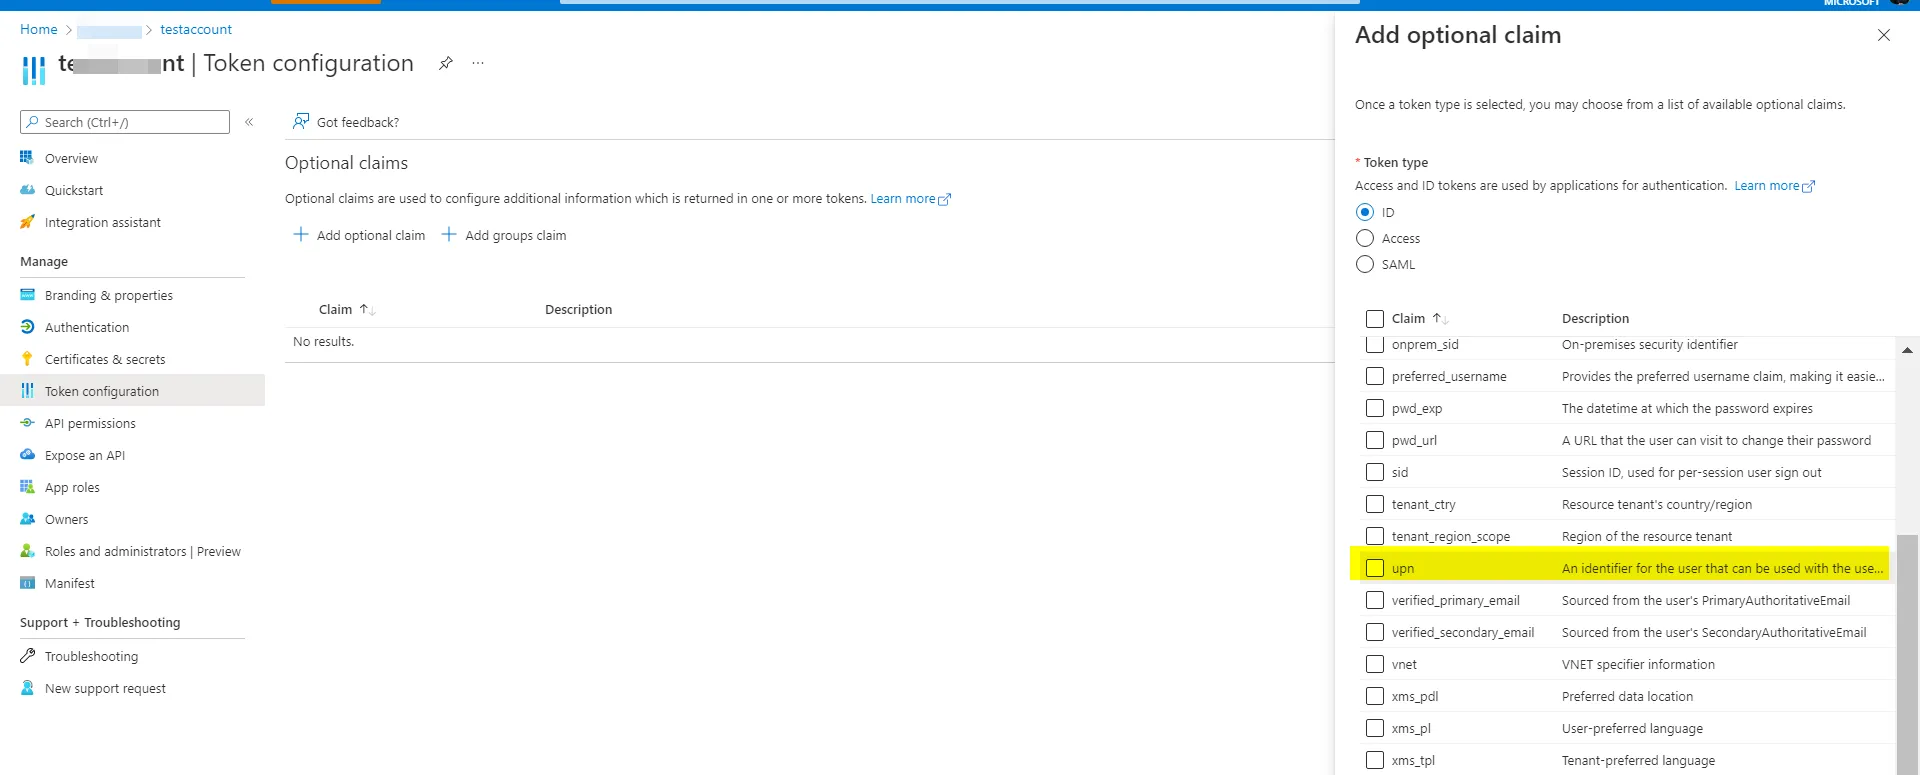The width and height of the screenshot is (1920, 775).
Task: Check the verified_secondary_email claim
Action: pos(1375,632)
